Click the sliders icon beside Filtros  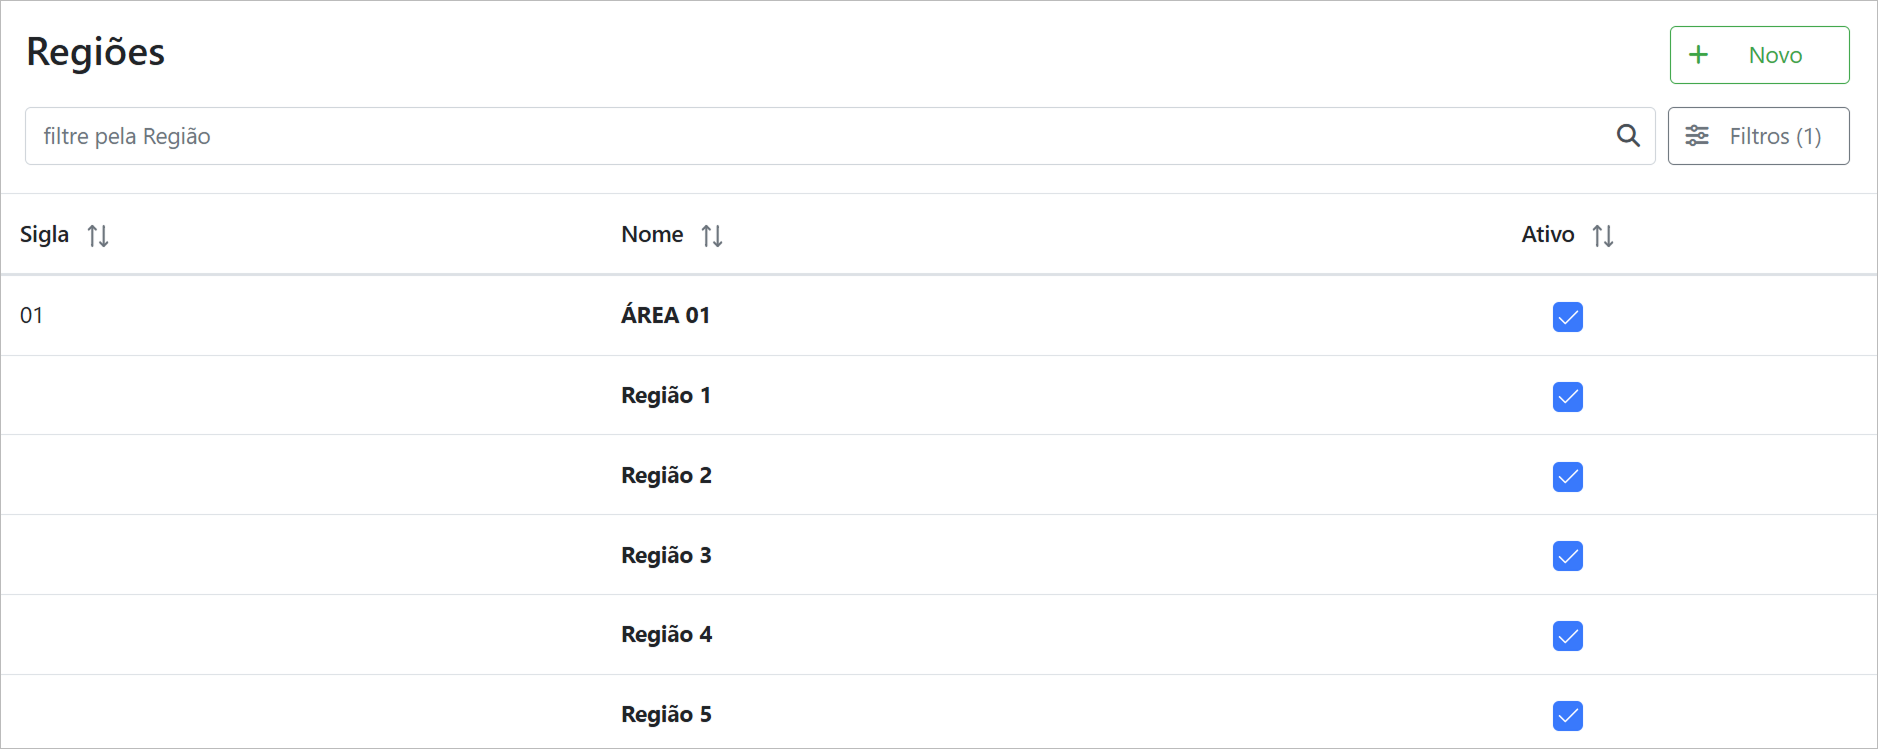[1697, 136]
